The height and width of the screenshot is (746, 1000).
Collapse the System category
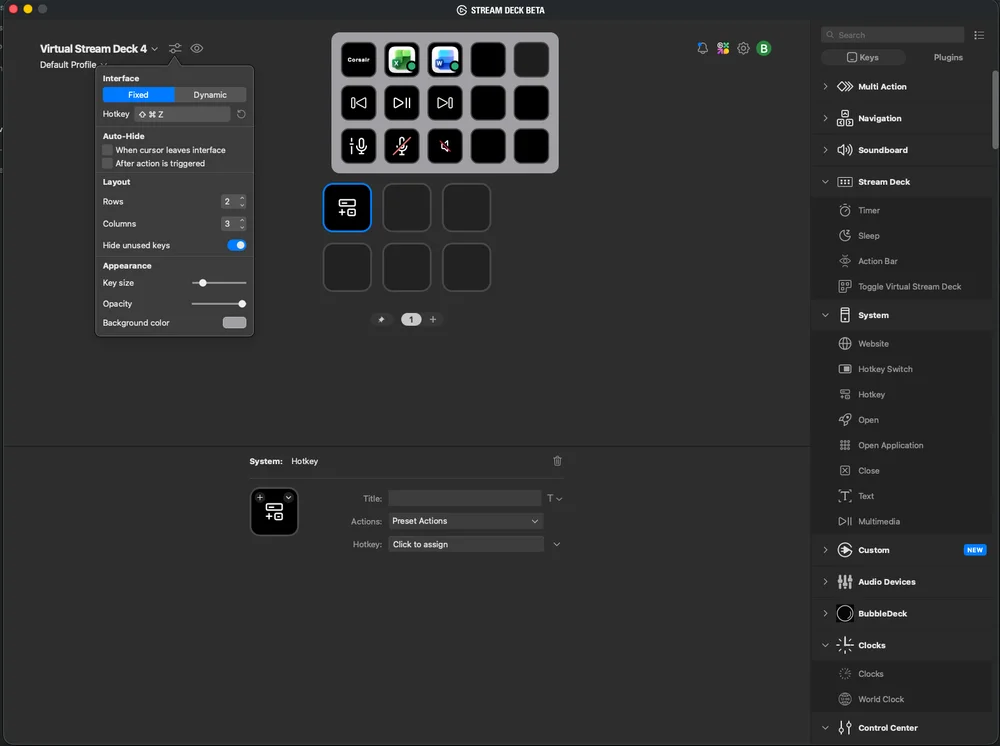[825, 315]
